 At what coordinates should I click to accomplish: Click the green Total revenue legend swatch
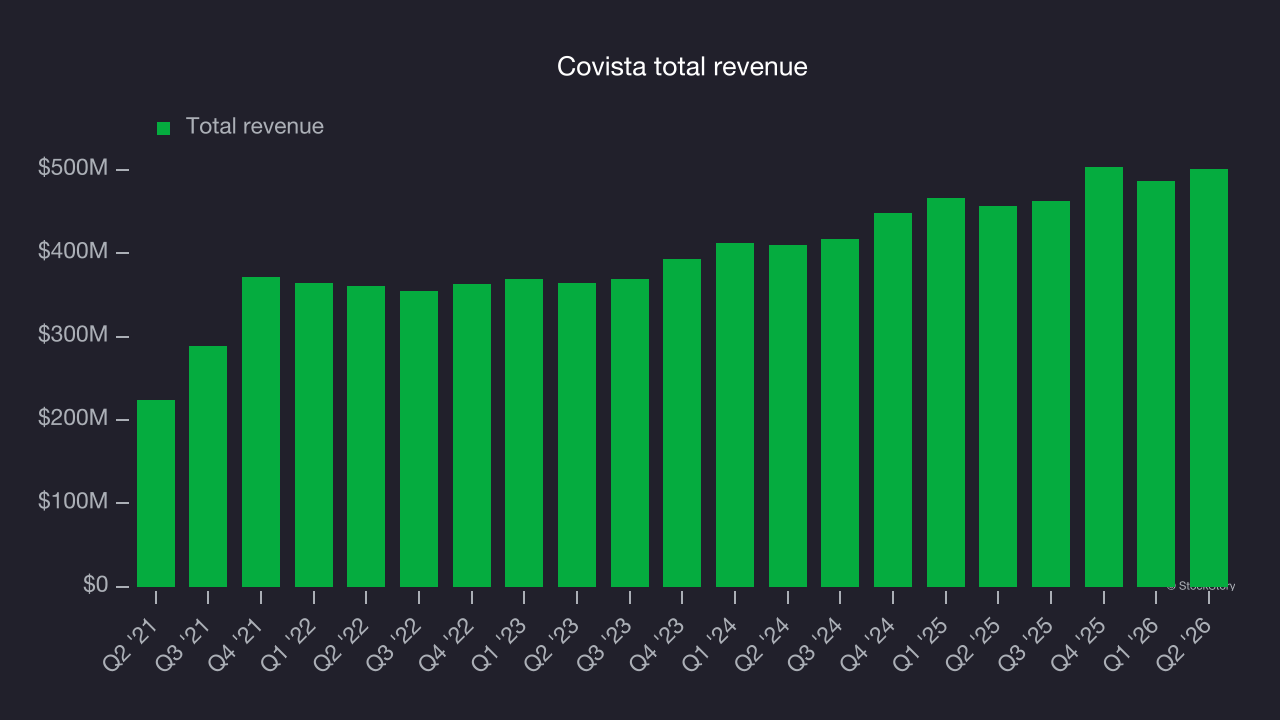coord(164,128)
